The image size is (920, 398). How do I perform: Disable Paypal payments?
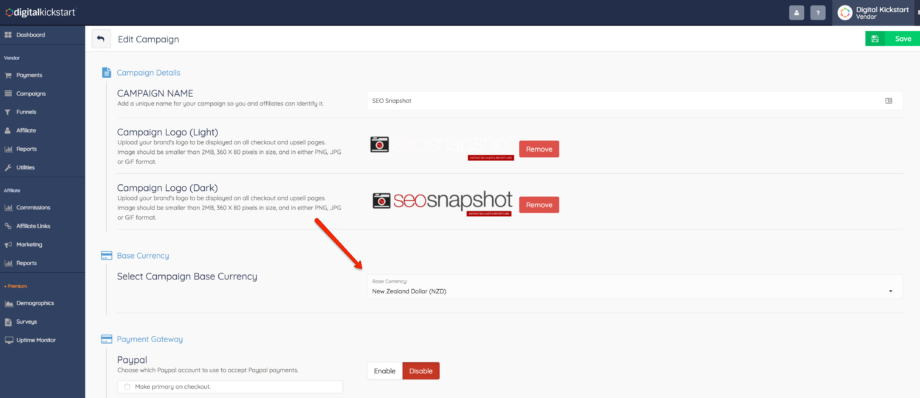coord(421,371)
